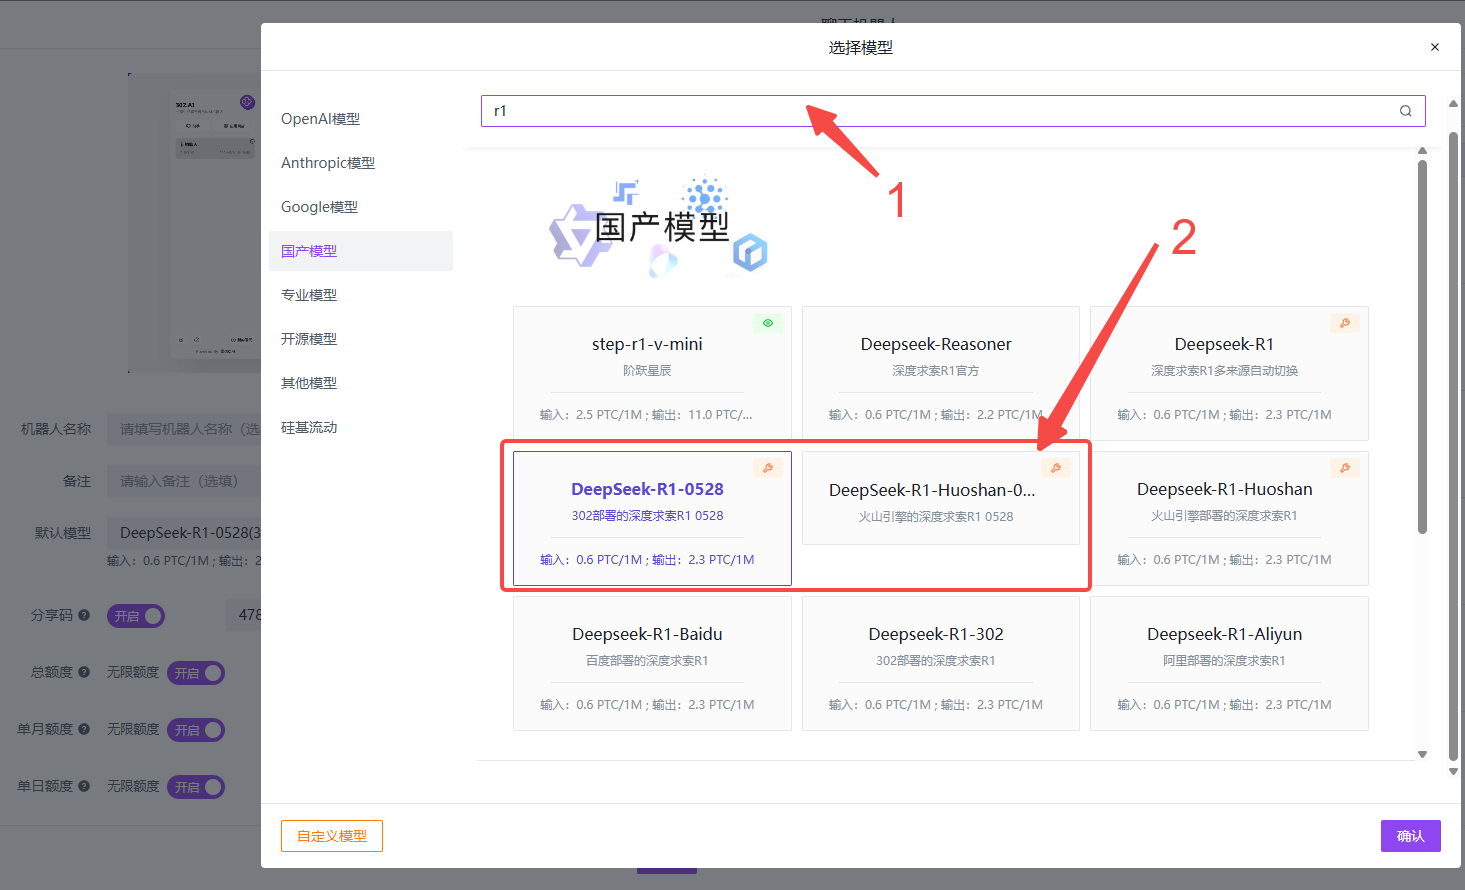Click the 国产模型 banner image
Viewport: 1465px width, 890px height.
(x=659, y=227)
